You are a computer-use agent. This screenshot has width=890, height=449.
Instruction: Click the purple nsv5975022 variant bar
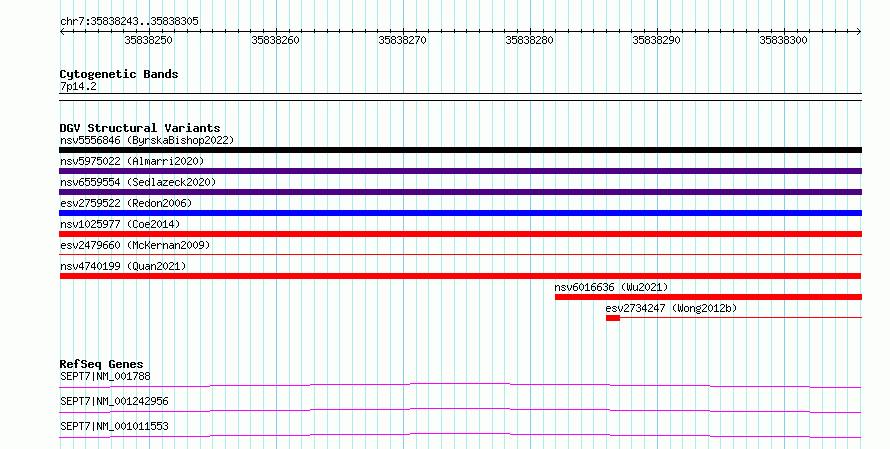click(x=460, y=171)
